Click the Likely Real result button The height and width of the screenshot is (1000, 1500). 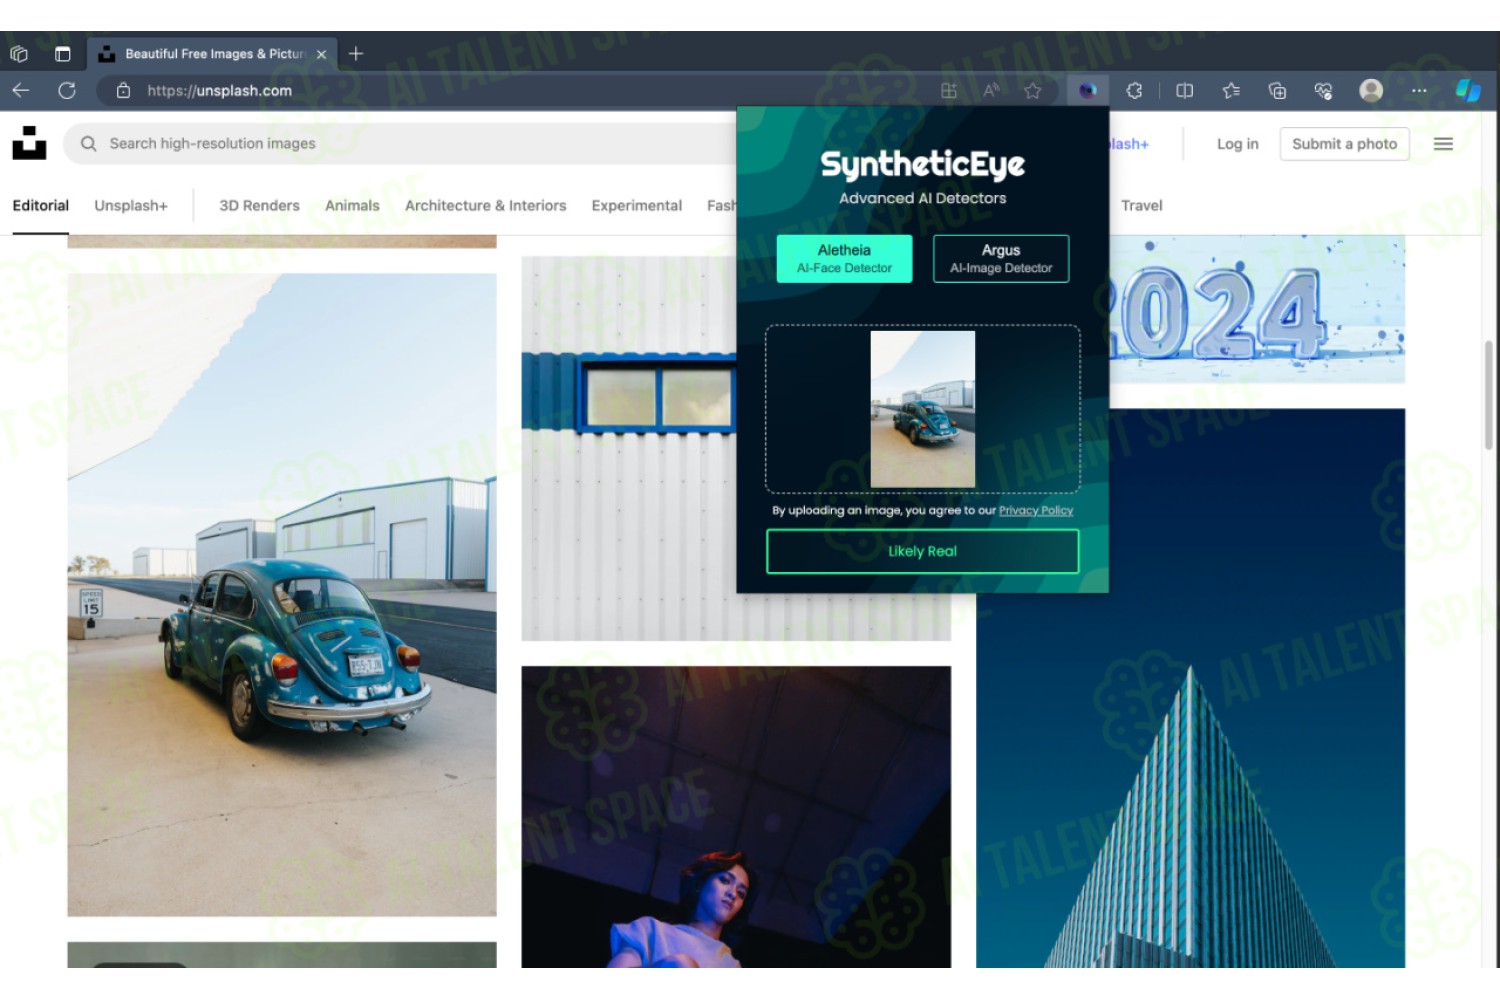922,551
